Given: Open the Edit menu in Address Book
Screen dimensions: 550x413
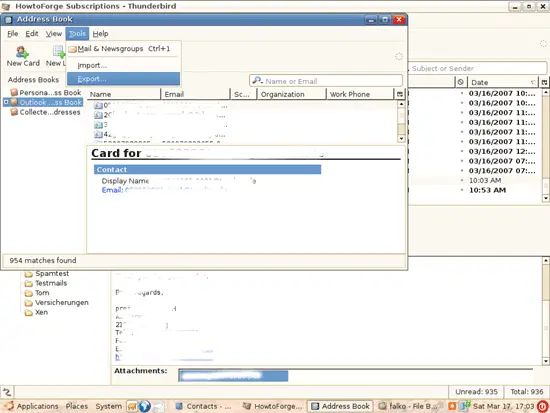Looking at the screenshot, I should point(32,34).
